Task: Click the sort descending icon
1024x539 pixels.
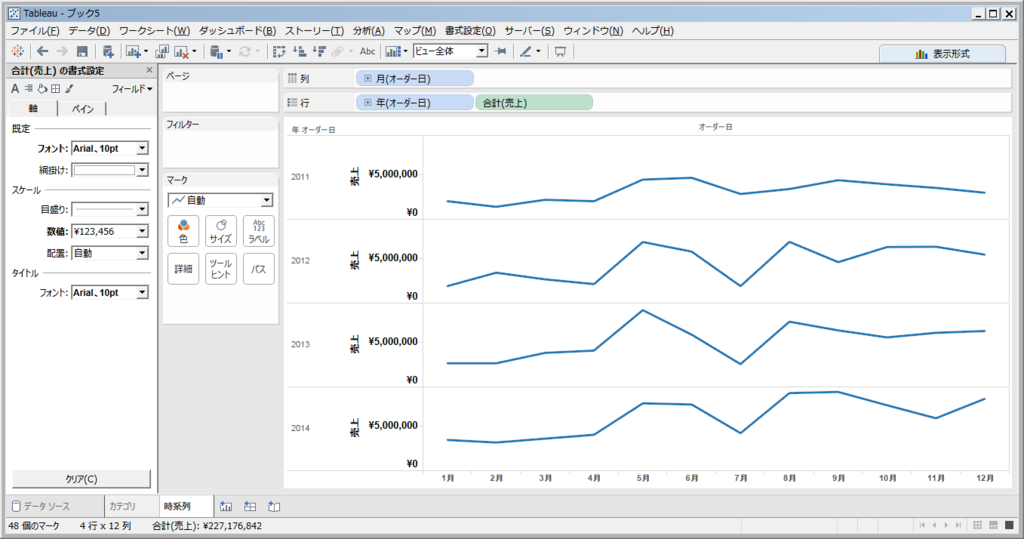Action: point(319,51)
